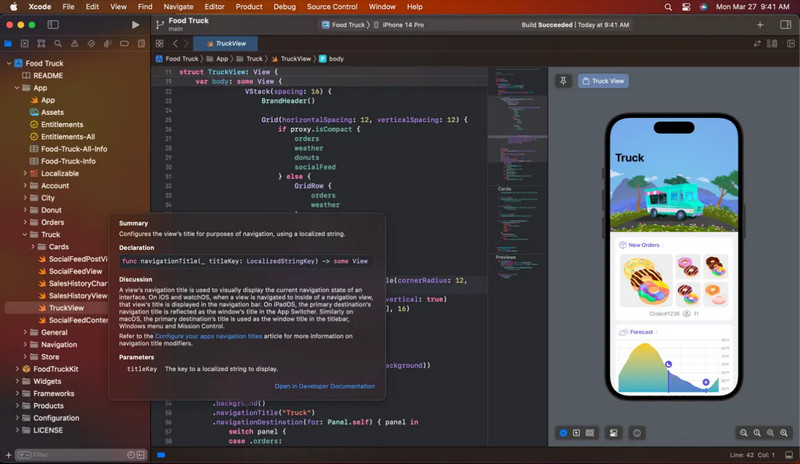Run the project with the play button
800x464 pixels.
click(x=135, y=25)
